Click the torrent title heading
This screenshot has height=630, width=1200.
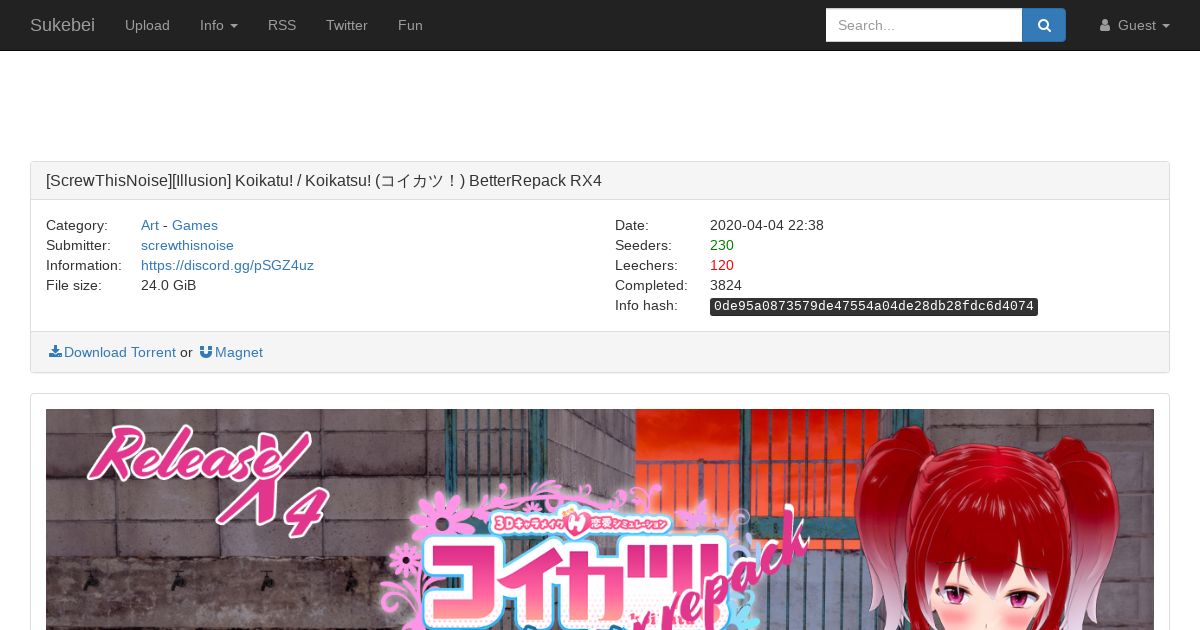(324, 181)
